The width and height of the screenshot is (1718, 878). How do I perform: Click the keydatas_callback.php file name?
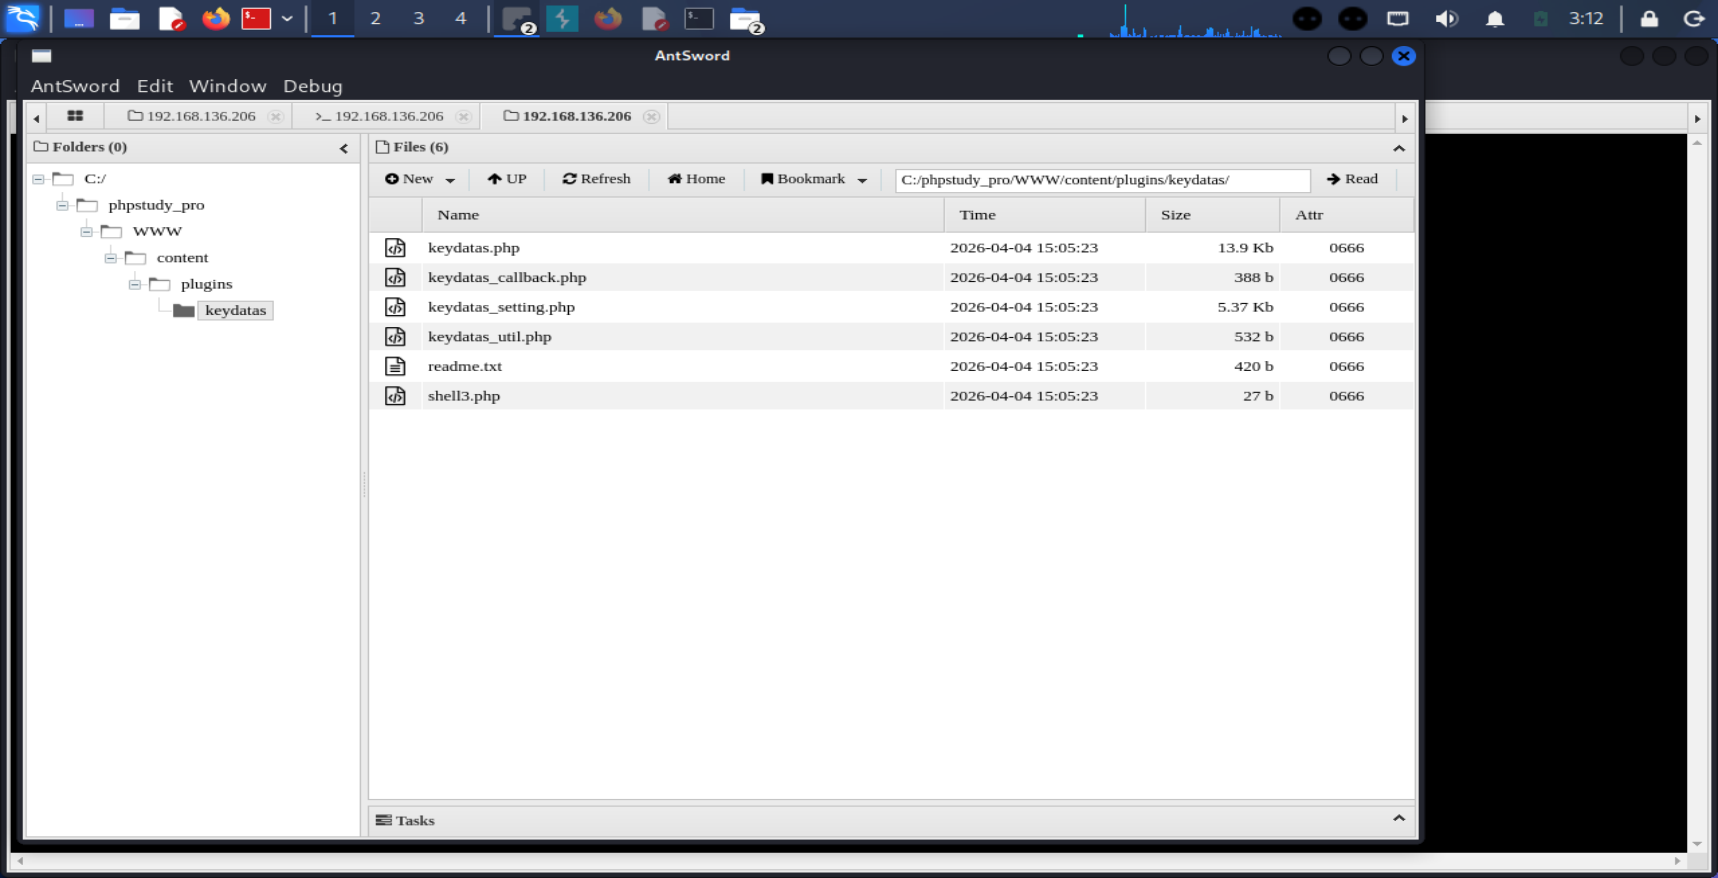[507, 277]
